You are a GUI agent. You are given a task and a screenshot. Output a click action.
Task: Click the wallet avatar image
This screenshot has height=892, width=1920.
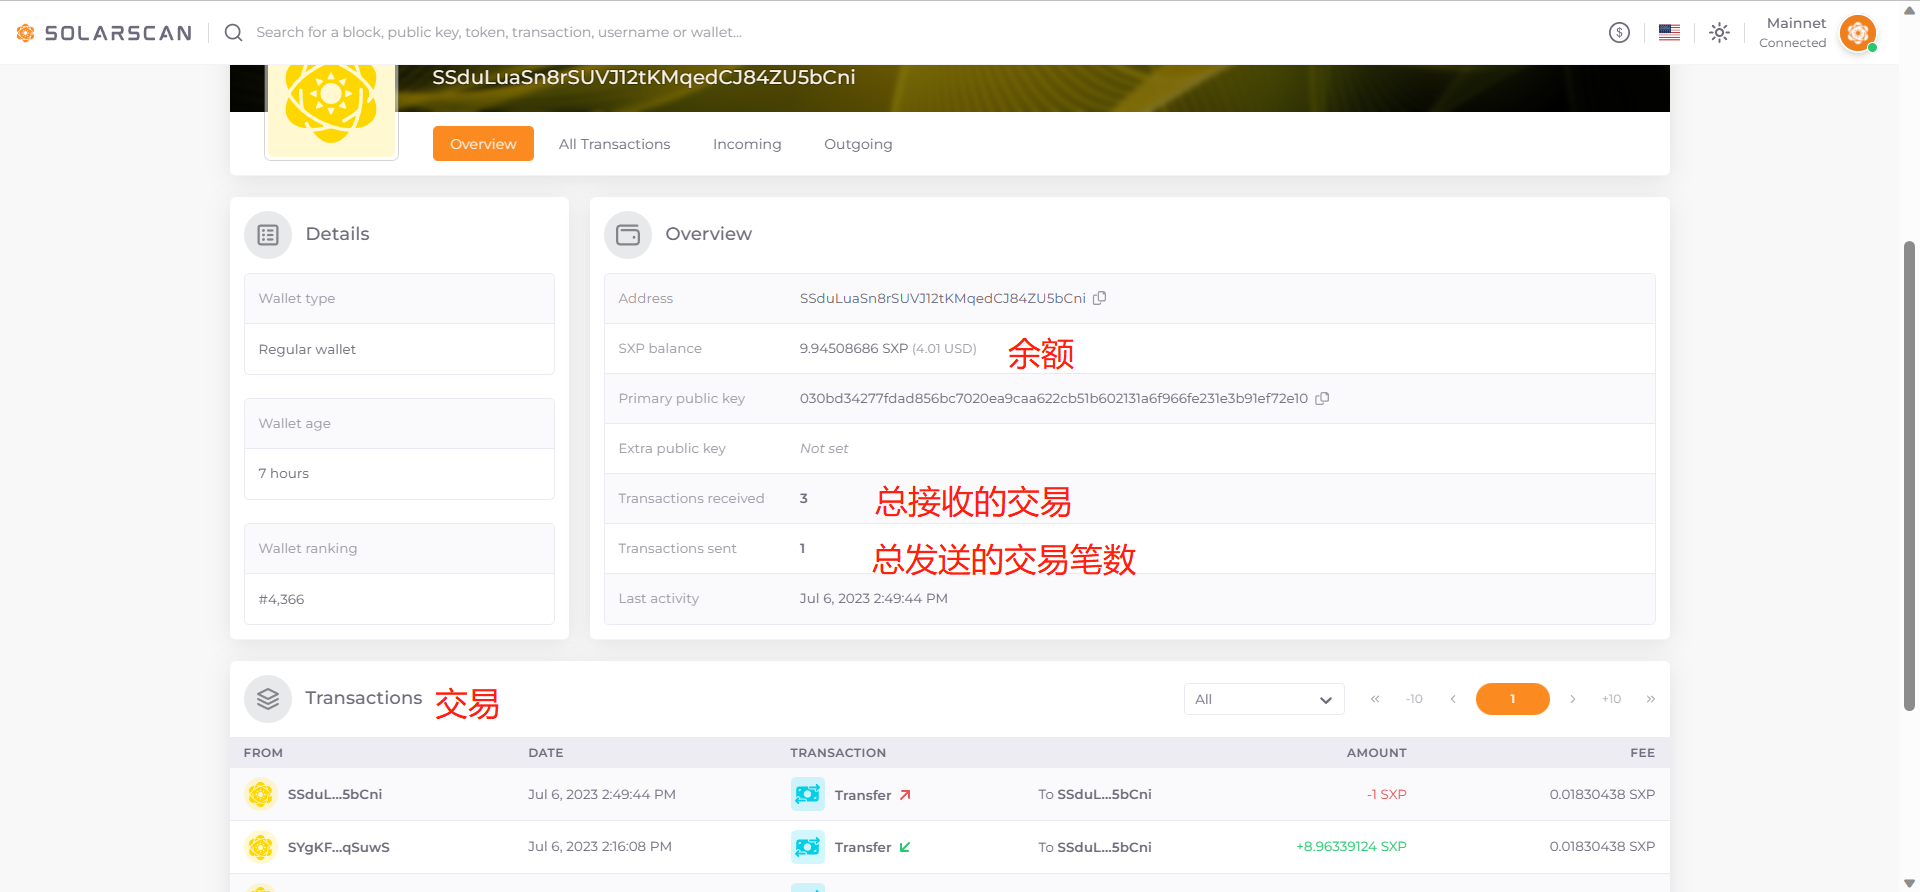click(x=331, y=108)
